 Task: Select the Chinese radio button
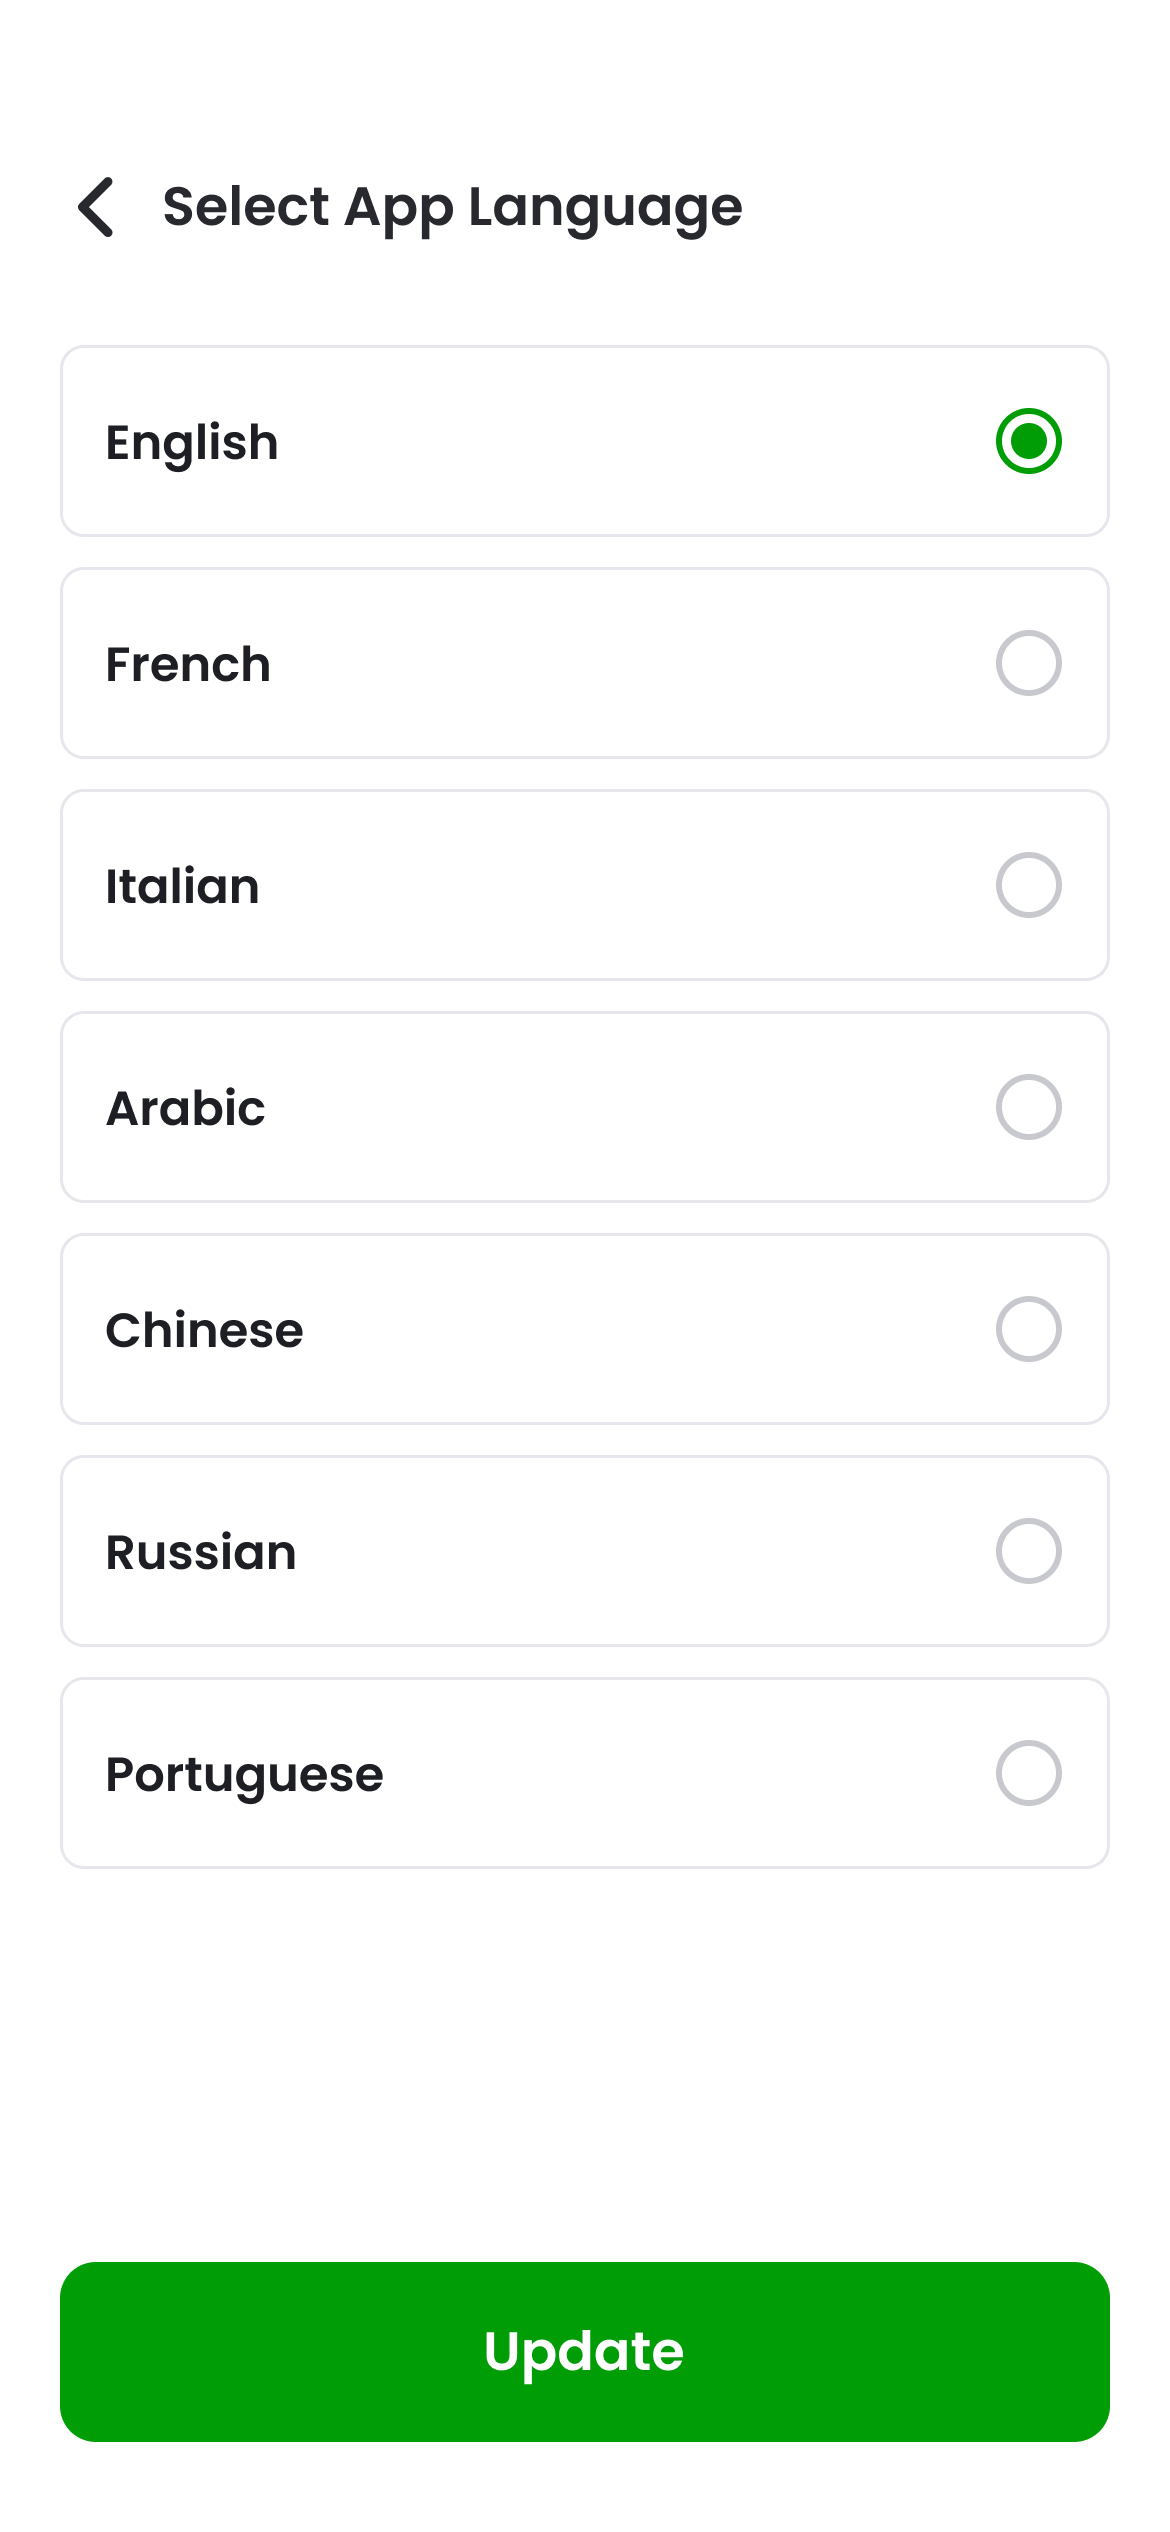coord(1028,1329)
